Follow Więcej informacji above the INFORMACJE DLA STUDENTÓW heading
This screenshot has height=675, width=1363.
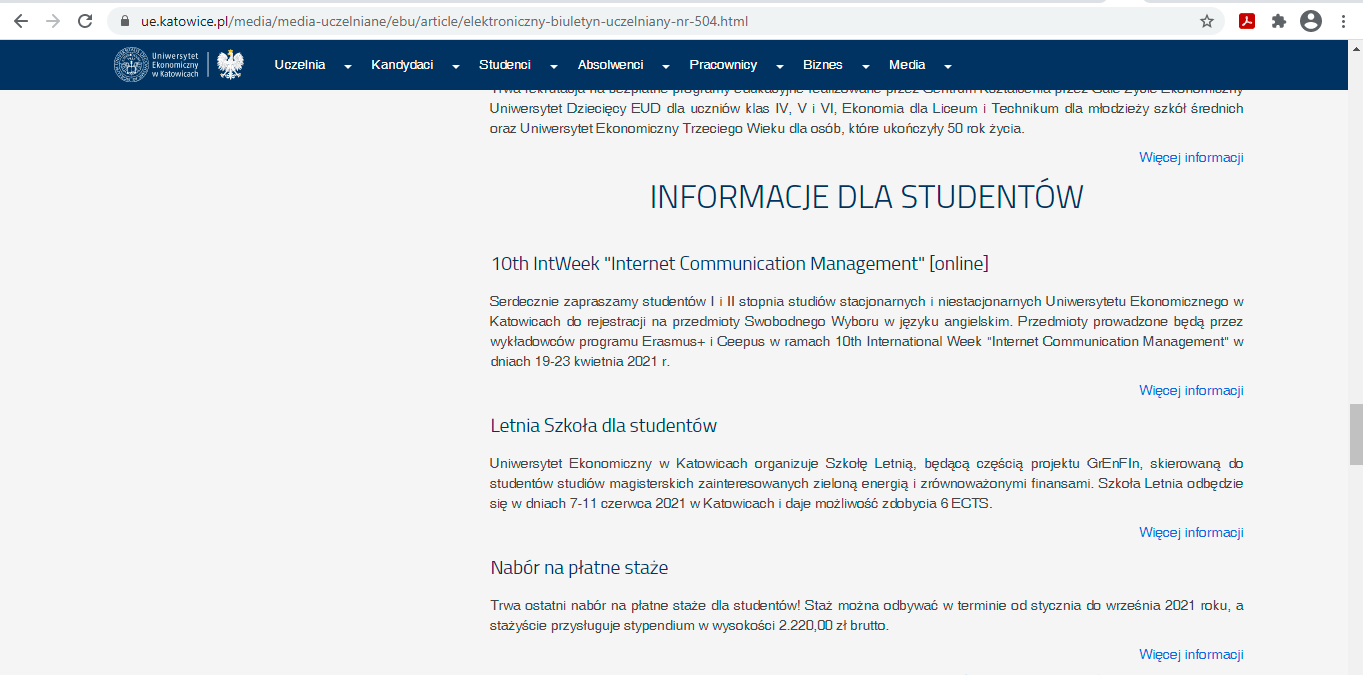click(1191, 157)
